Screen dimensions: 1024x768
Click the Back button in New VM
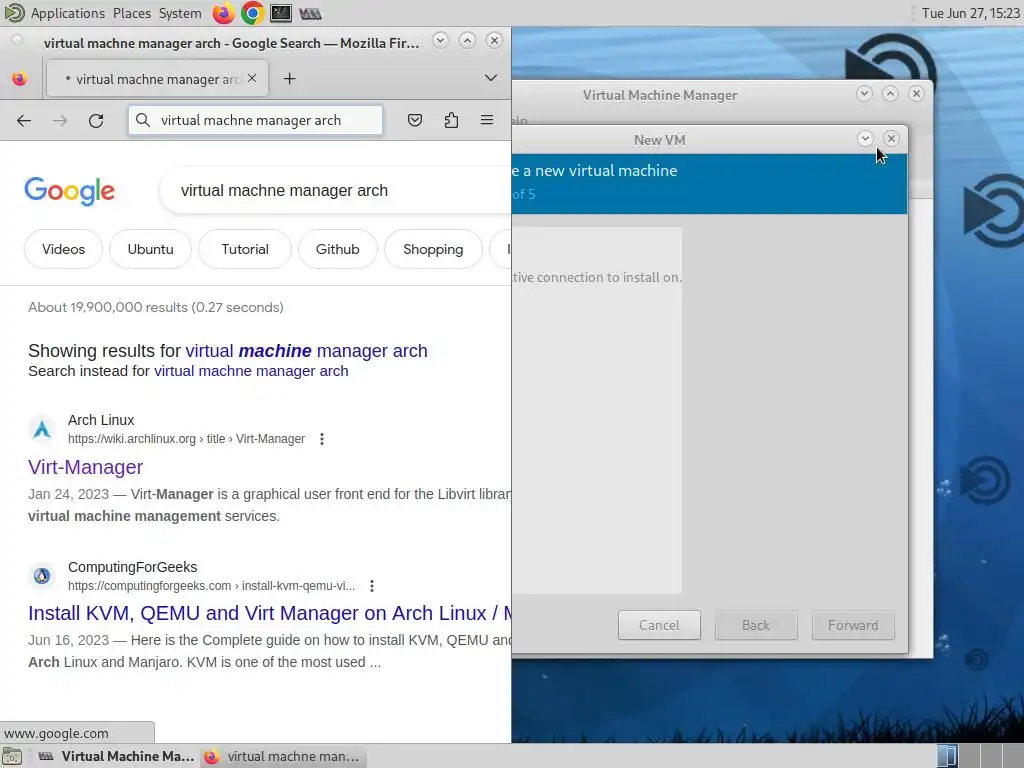coord(756,625)
